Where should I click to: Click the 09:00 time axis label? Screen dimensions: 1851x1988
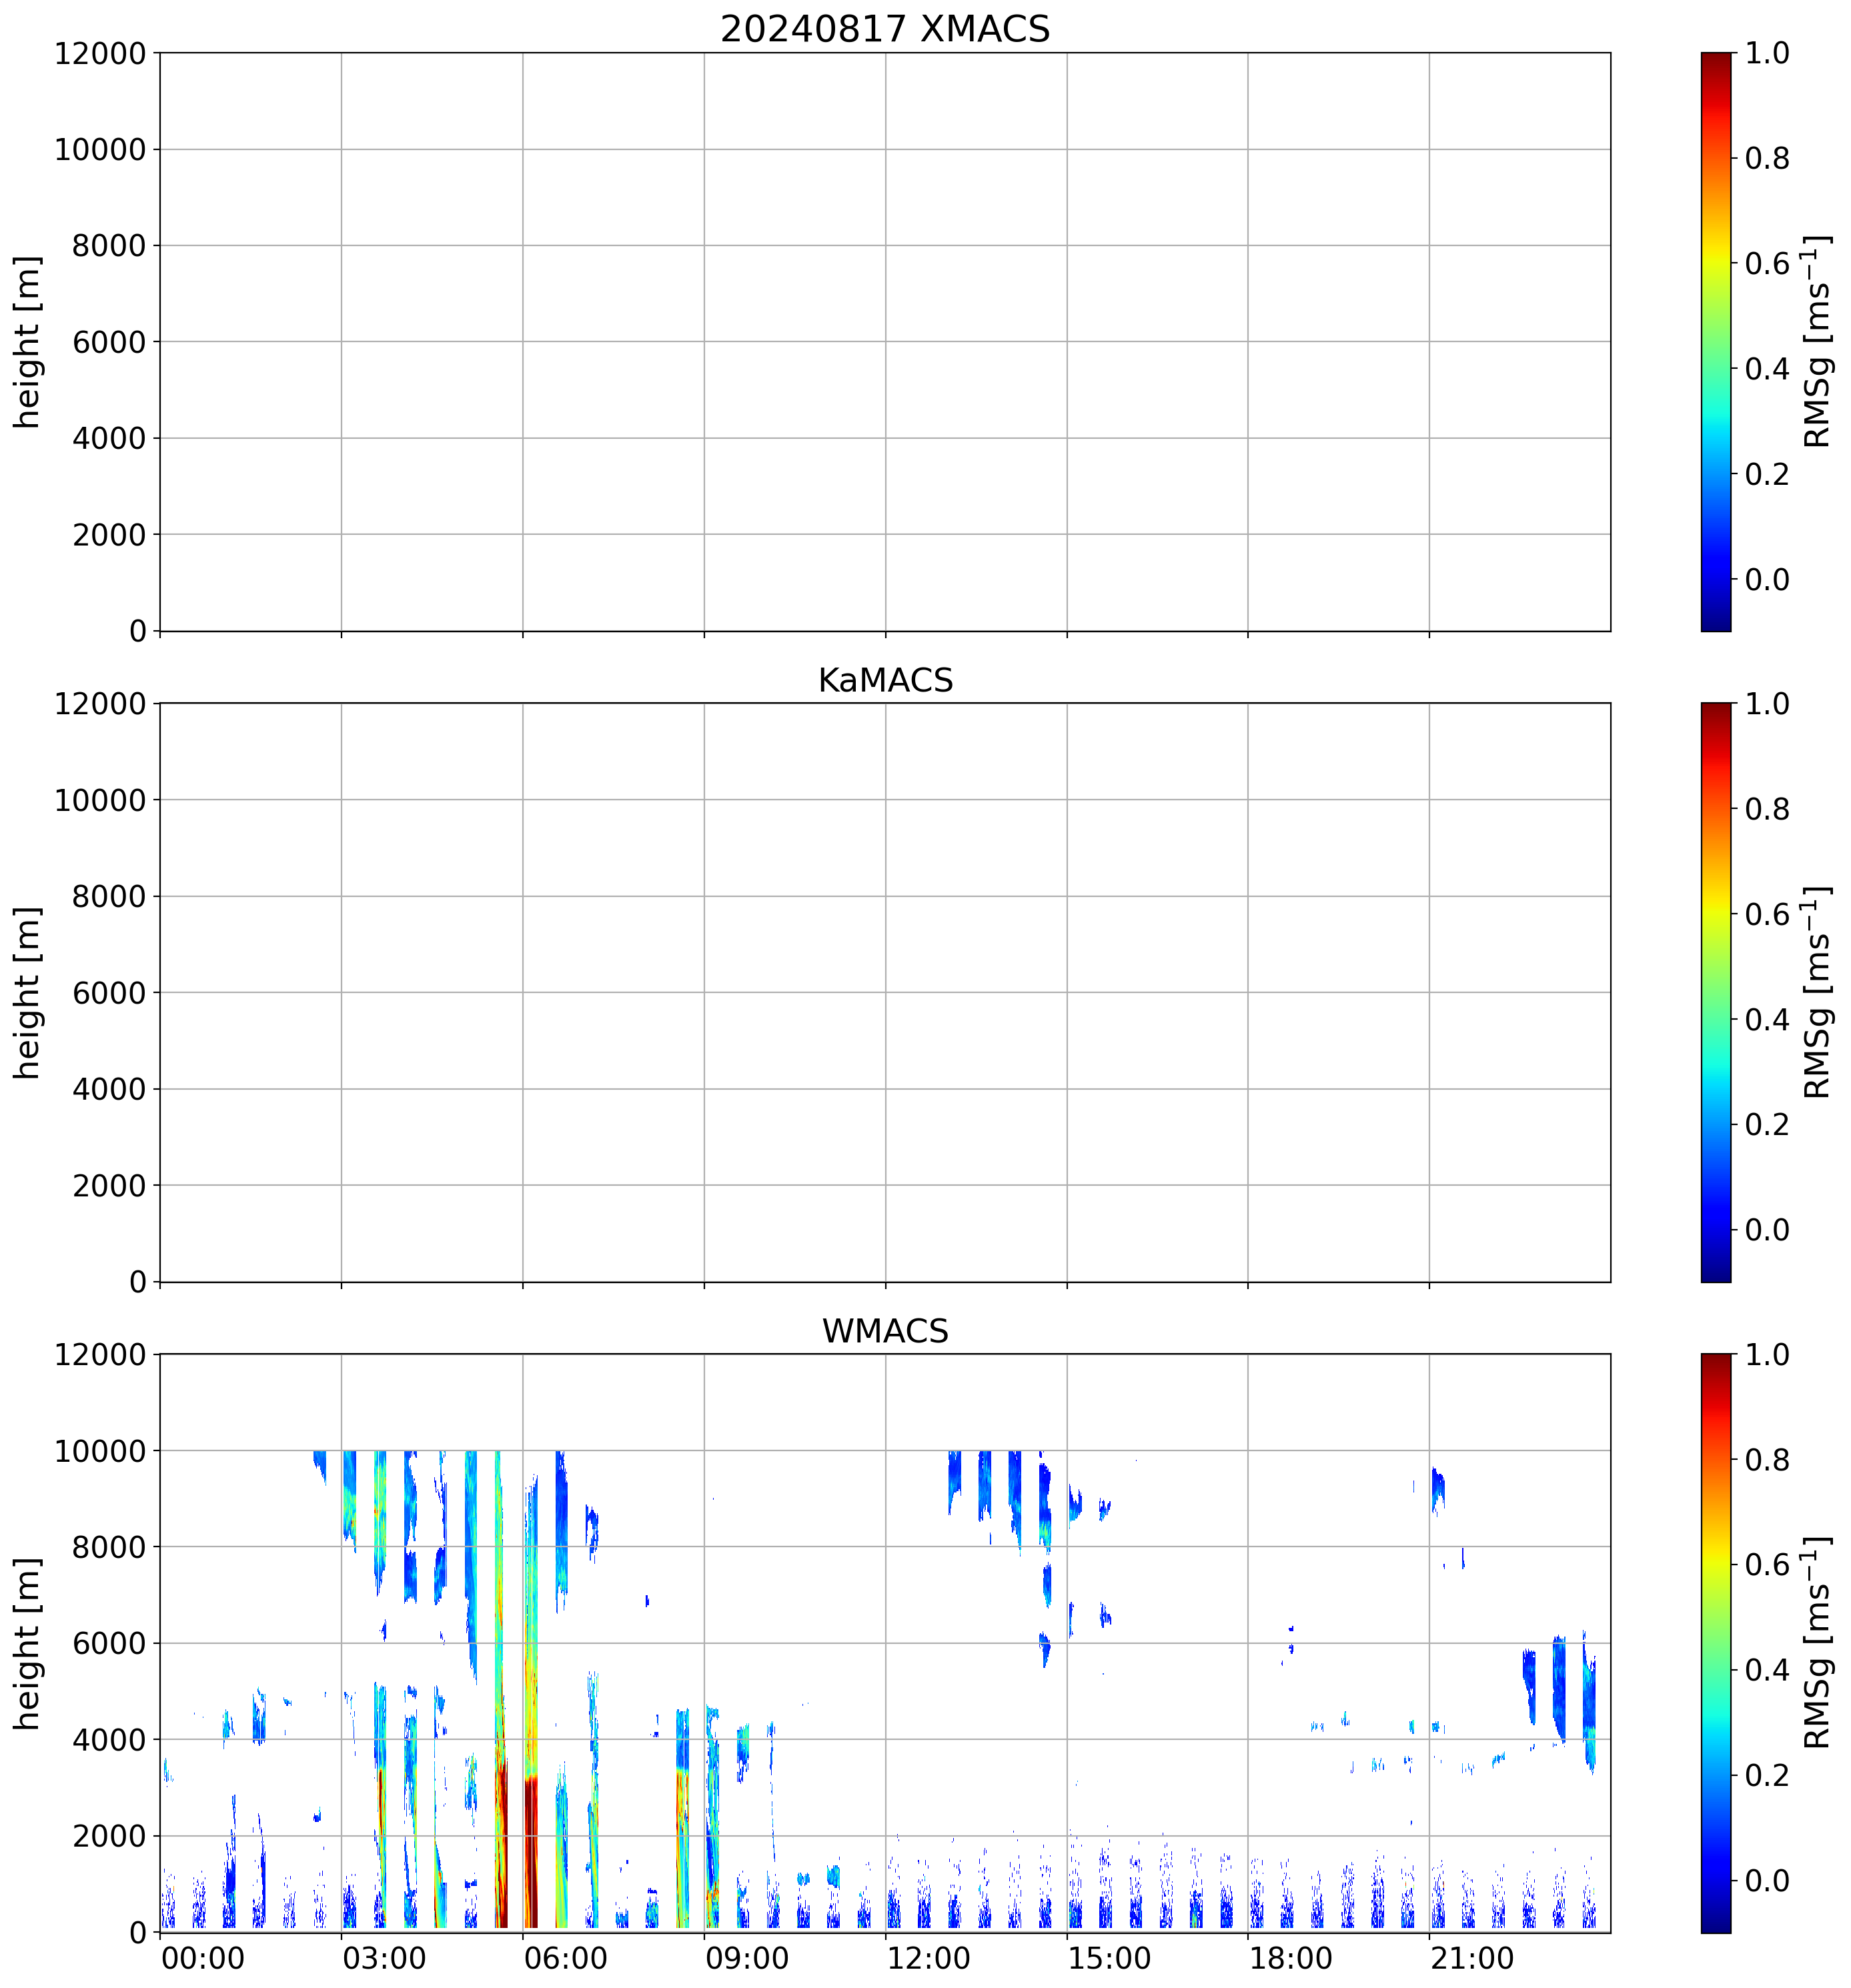point(747,1957)
